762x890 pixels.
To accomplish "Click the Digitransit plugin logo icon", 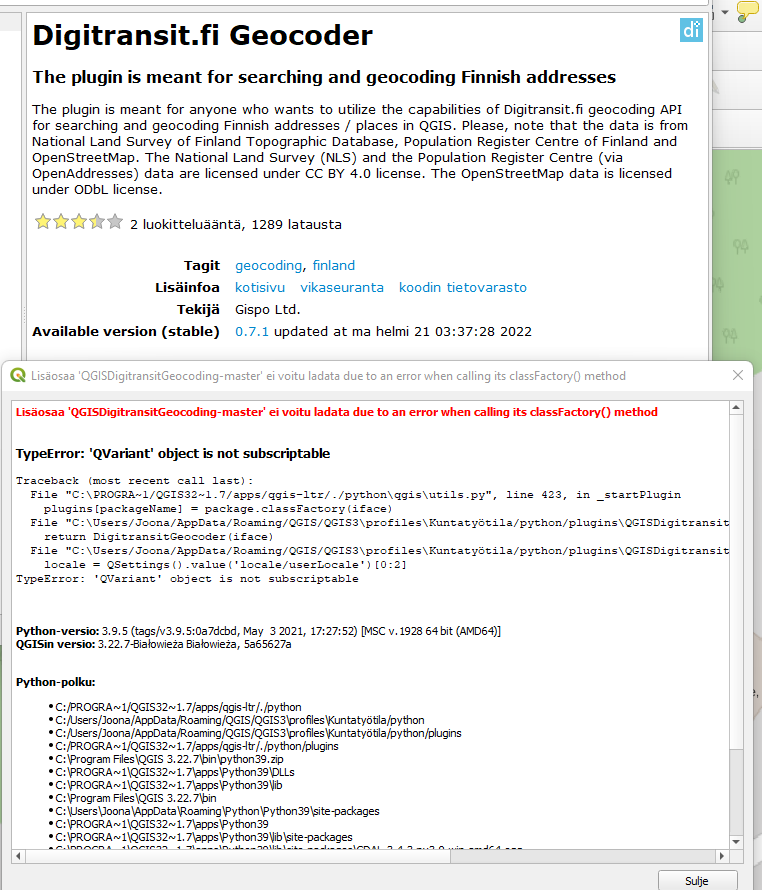I will click(691, 30).
